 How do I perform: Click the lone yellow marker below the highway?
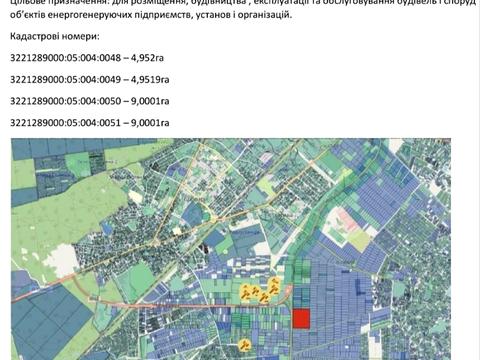coord(245,345)
